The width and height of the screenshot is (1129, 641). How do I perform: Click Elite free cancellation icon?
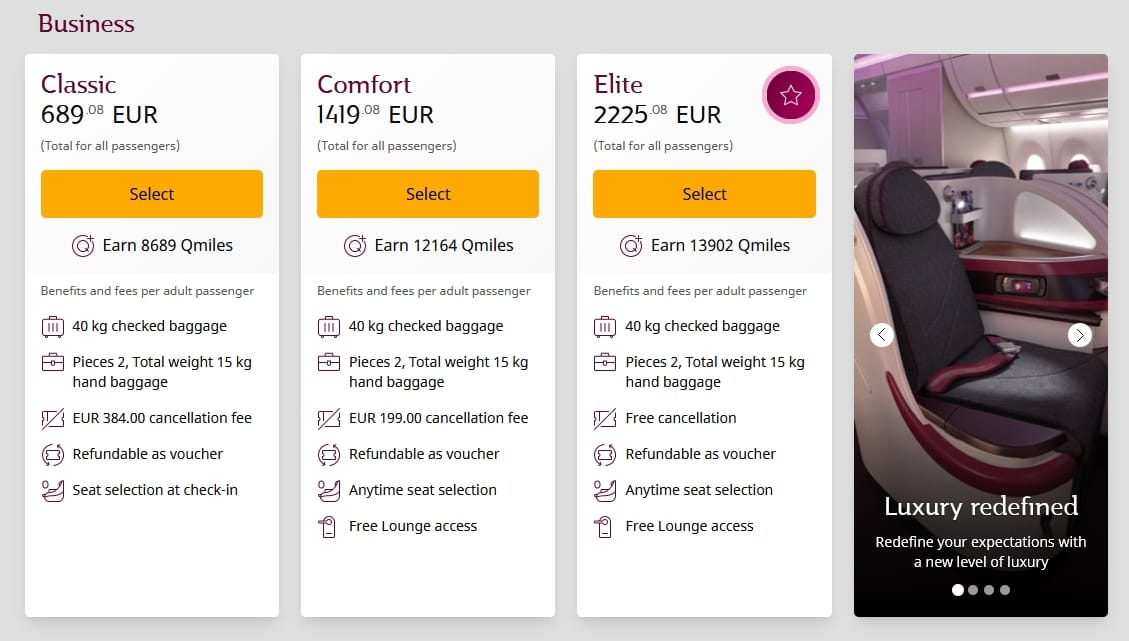click(x=605, y=418)
